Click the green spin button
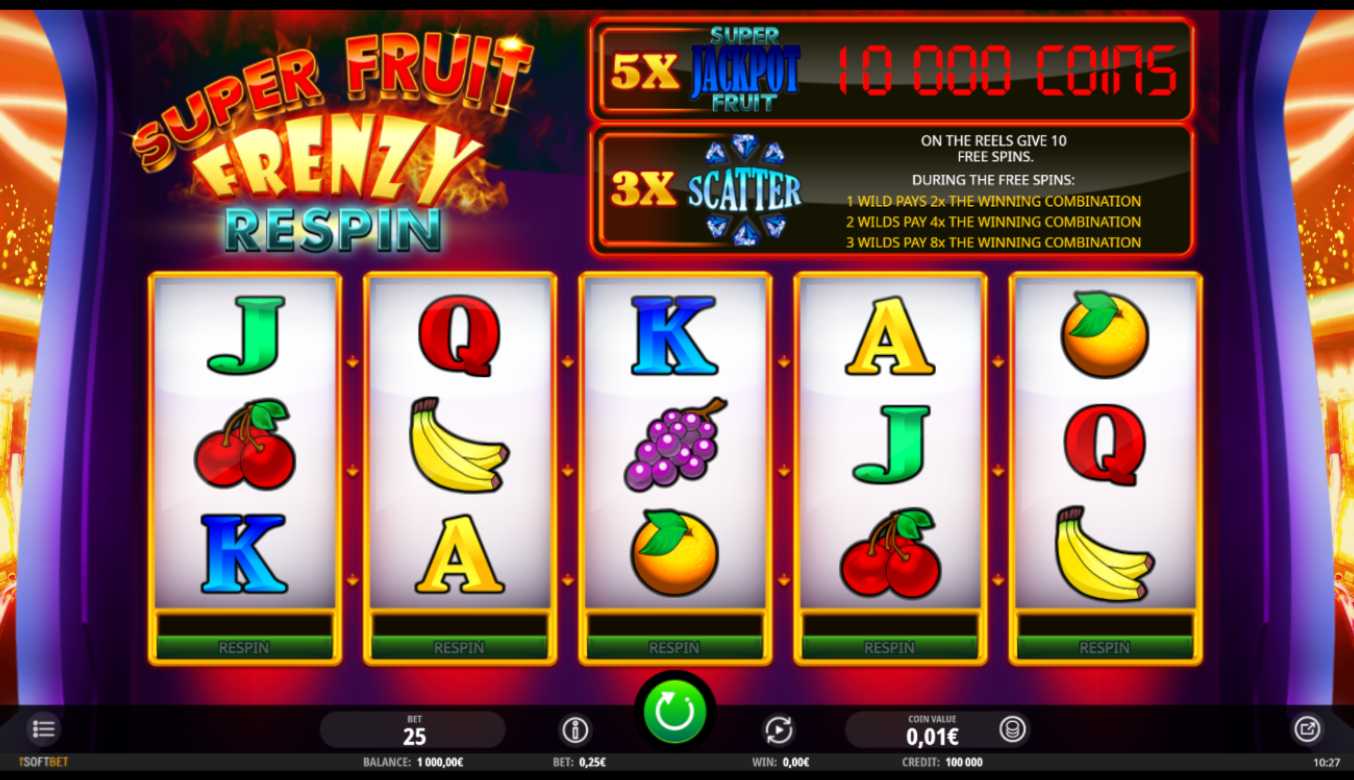 pos(675,712)
